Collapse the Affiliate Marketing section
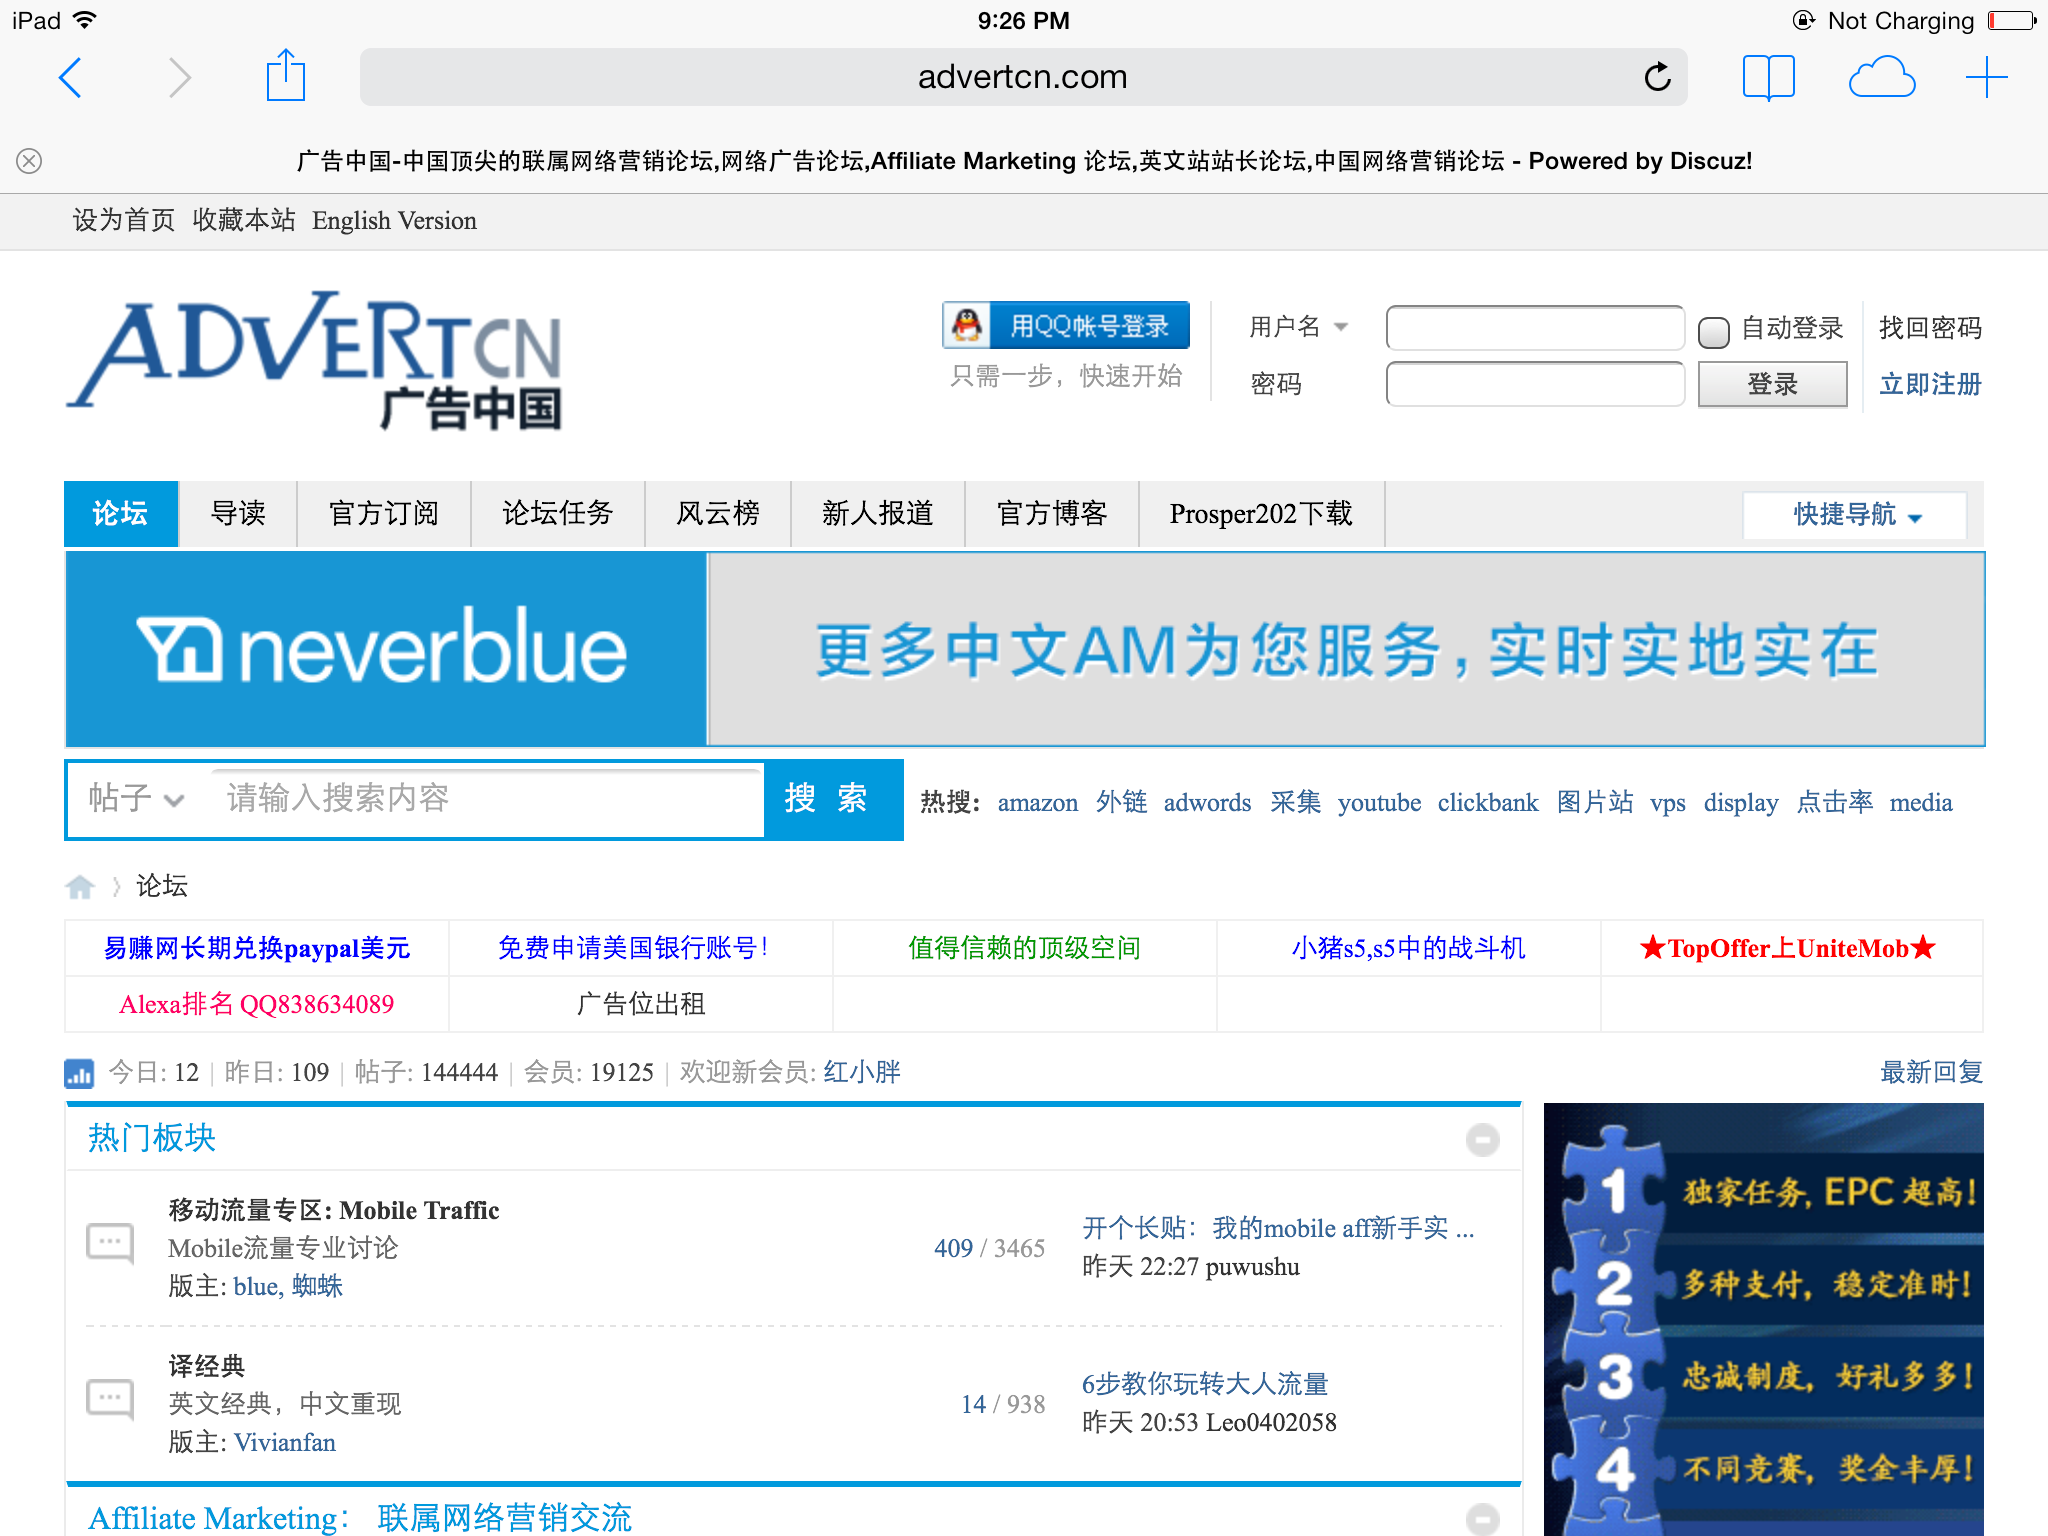The height and width of the screenshot is (1536, 2048). [1482, 1519]
